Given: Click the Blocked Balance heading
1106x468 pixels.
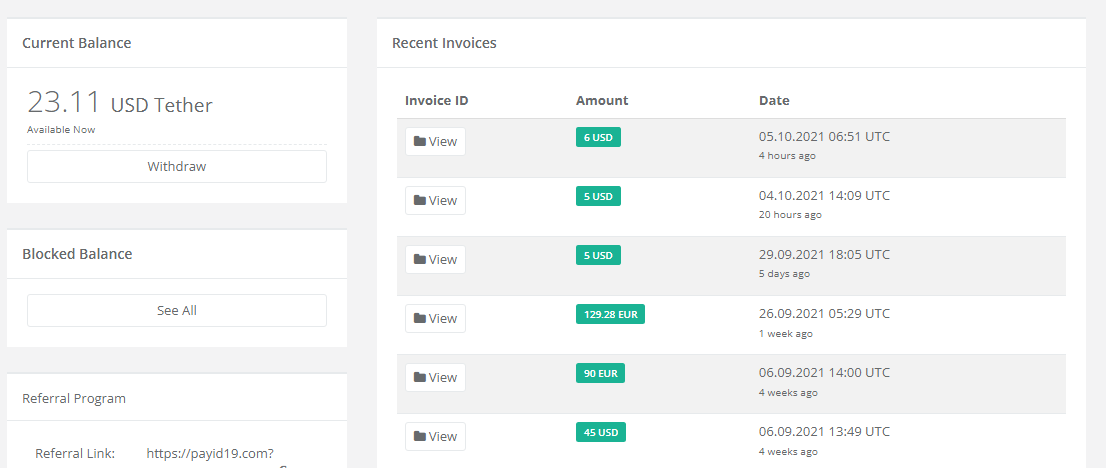Looking at the screenshot, I should click(x=78, y=254).
